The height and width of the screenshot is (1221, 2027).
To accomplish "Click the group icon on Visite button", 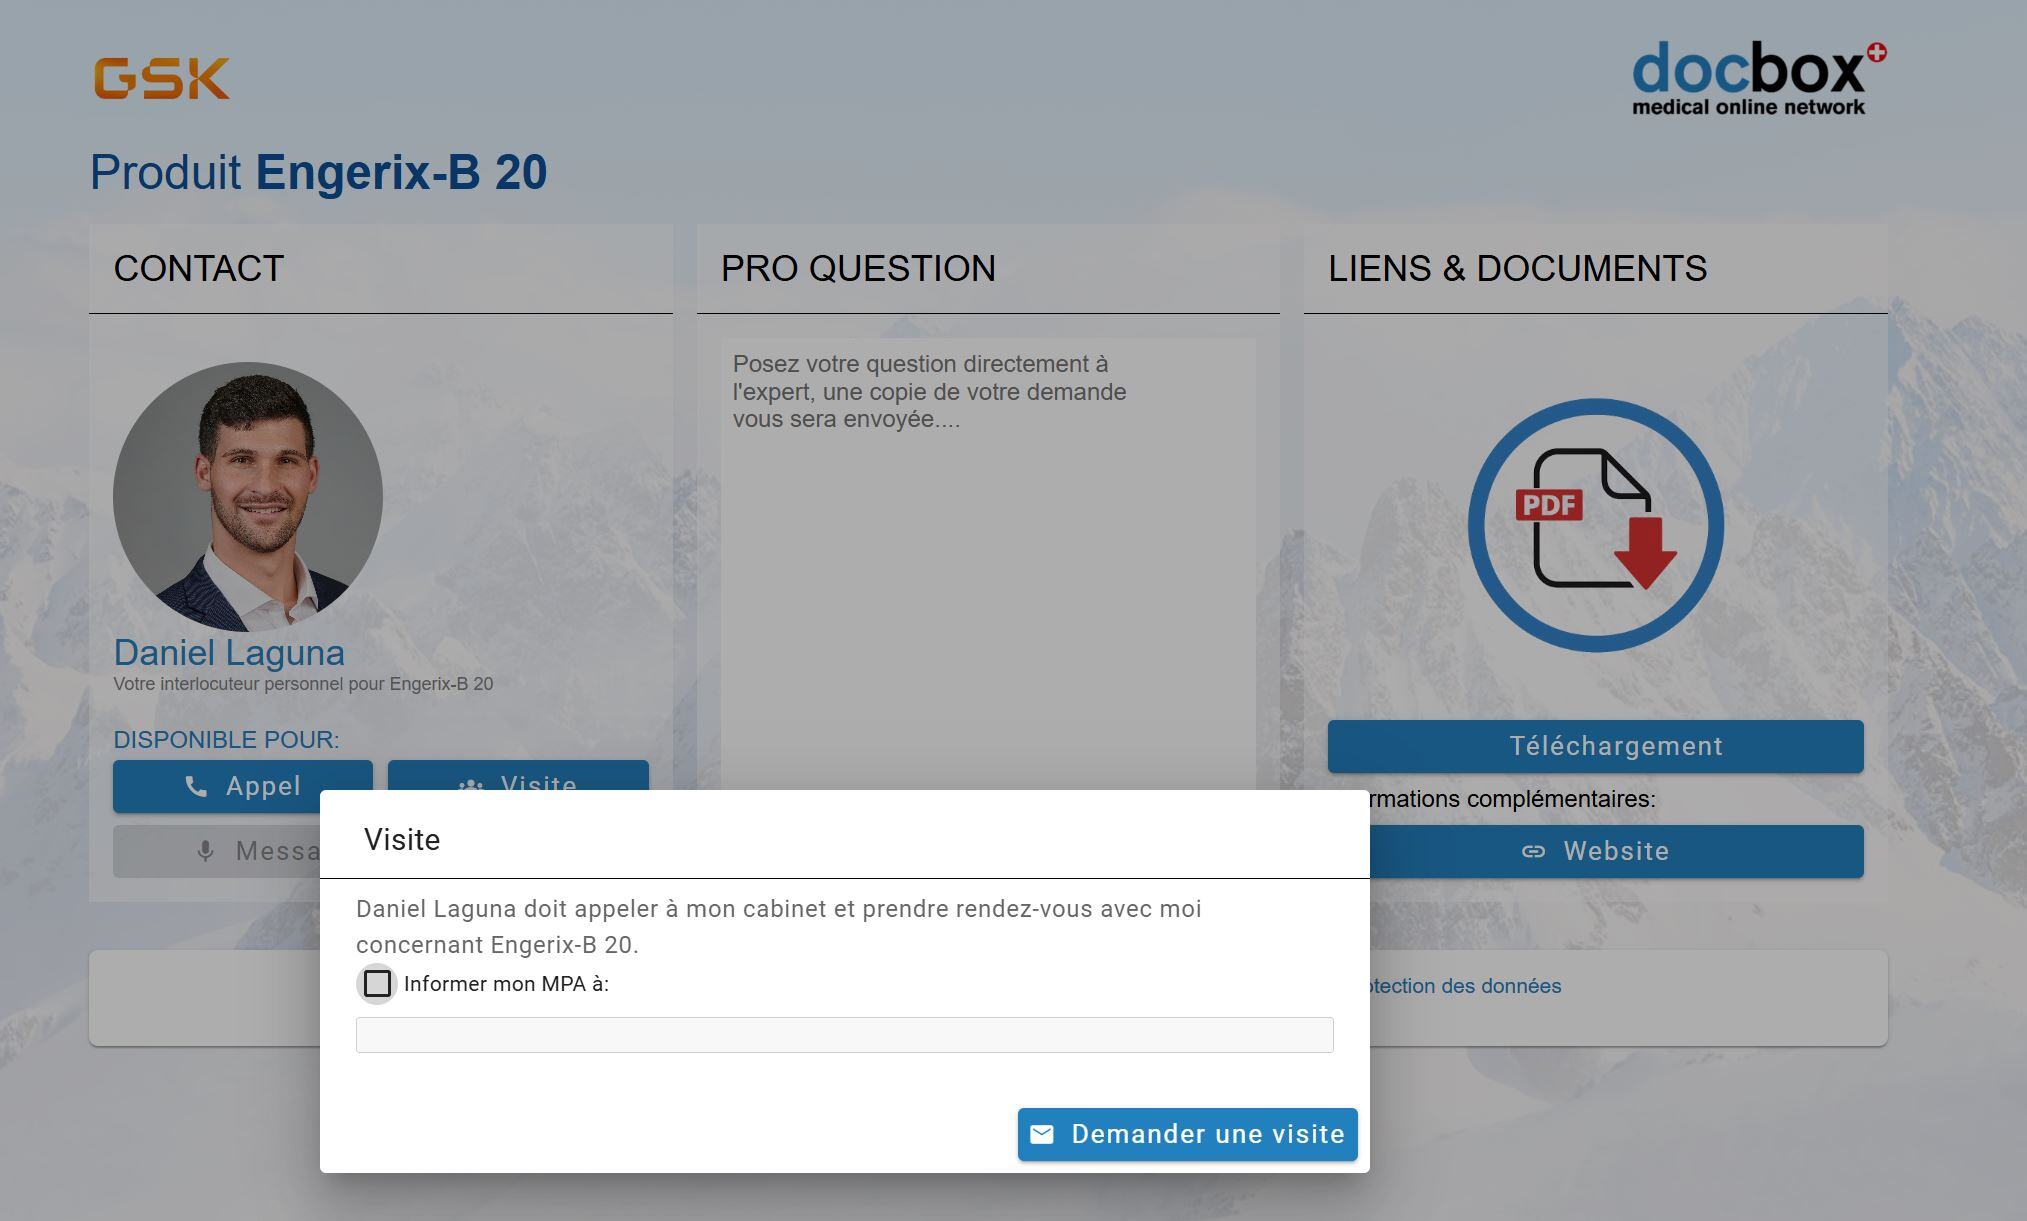I will [x=471, y=784].
